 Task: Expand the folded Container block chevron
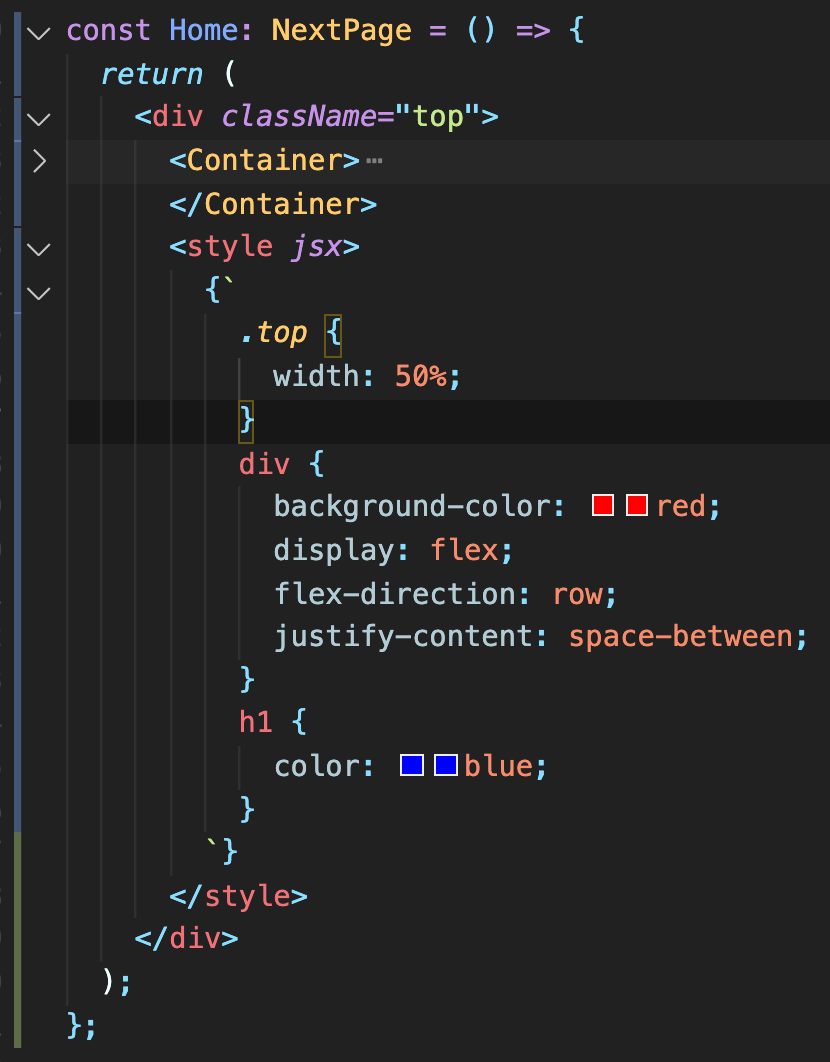(x=39, y=161)
